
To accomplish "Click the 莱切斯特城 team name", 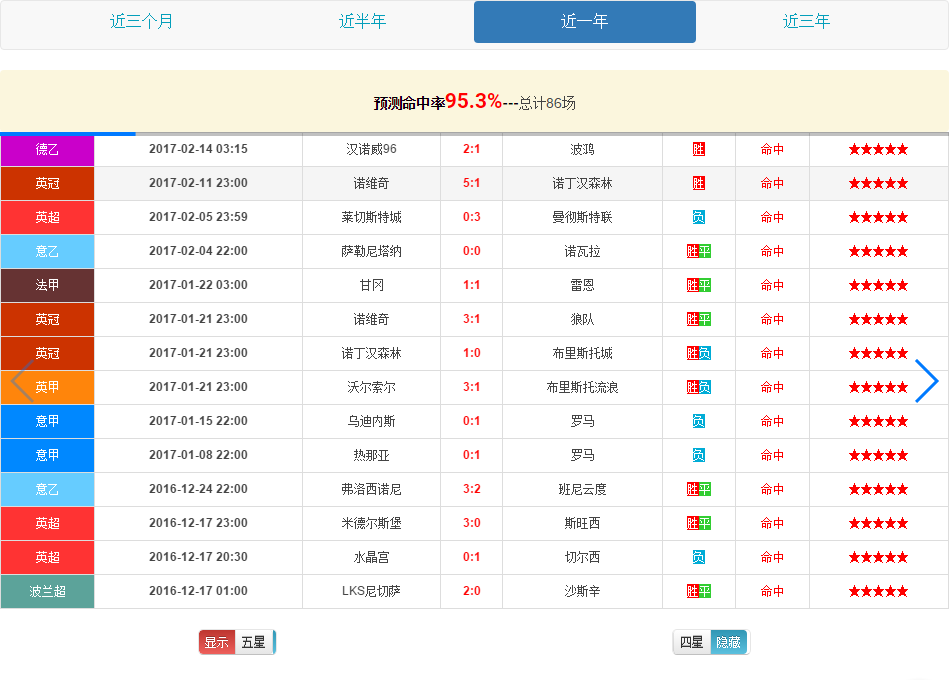I will point(371,217).
